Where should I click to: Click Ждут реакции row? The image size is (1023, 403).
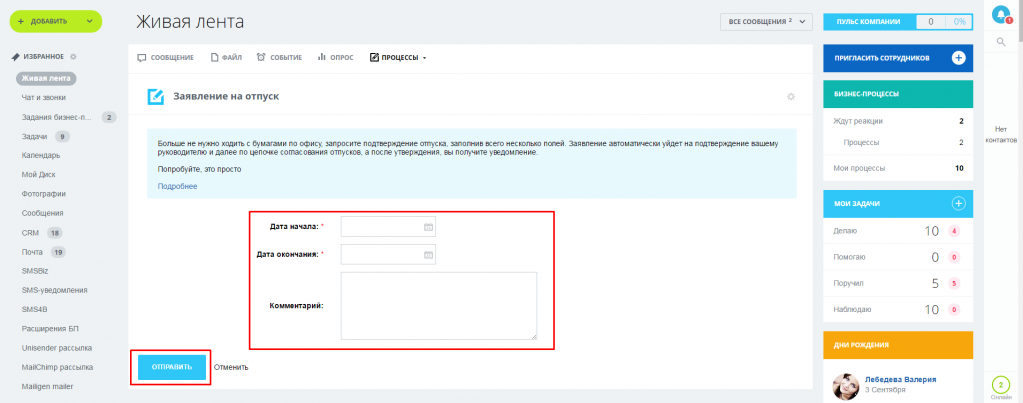[898, 121]
